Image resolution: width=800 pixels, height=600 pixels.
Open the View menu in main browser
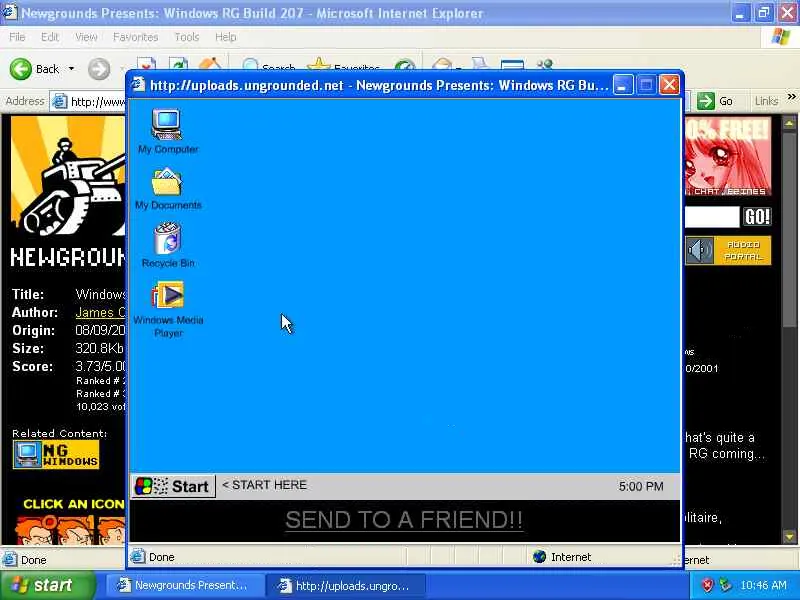click(86, 37)
